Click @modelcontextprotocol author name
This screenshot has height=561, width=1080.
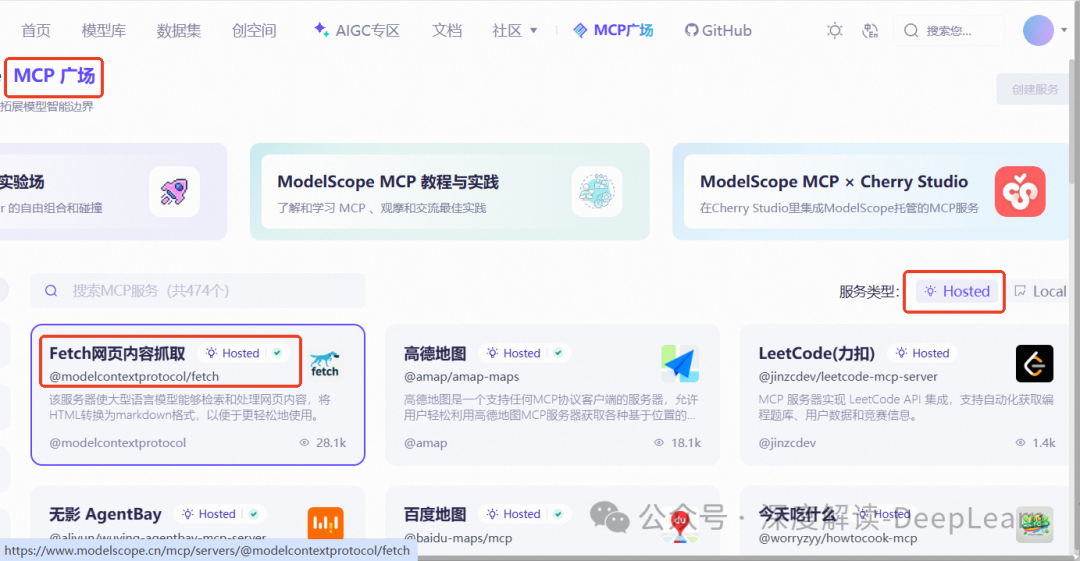click(118, 442)
